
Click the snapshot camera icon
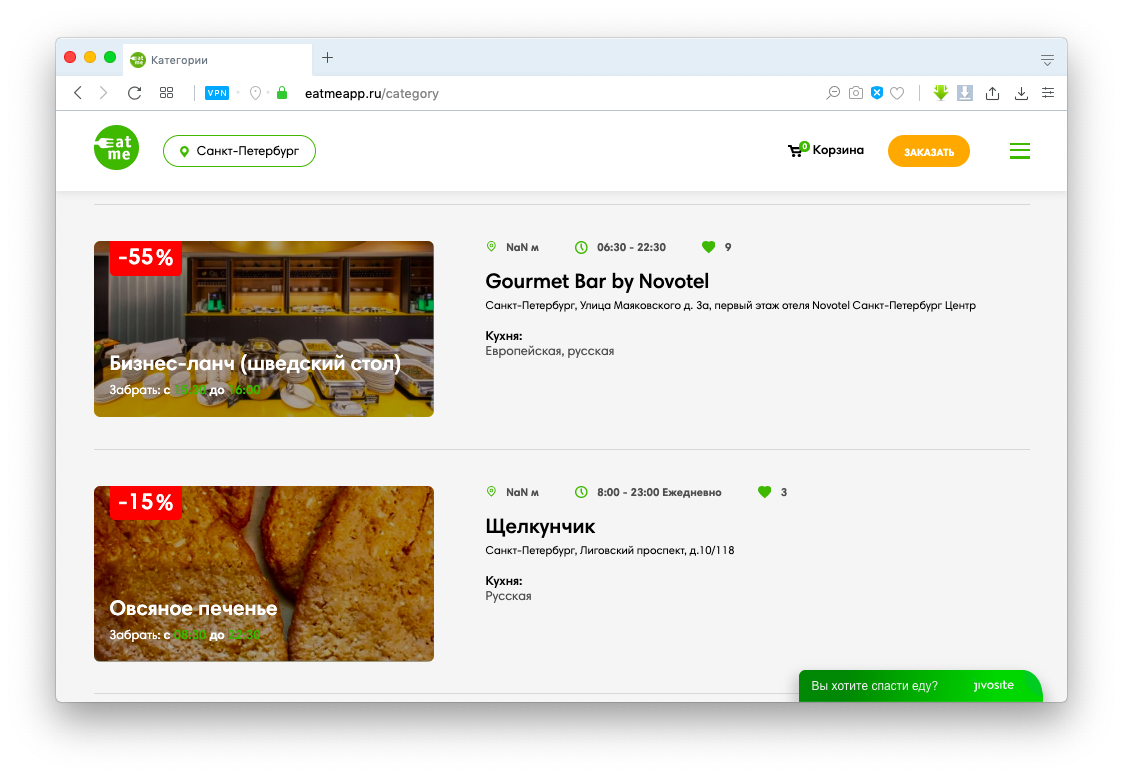(855, 93)
